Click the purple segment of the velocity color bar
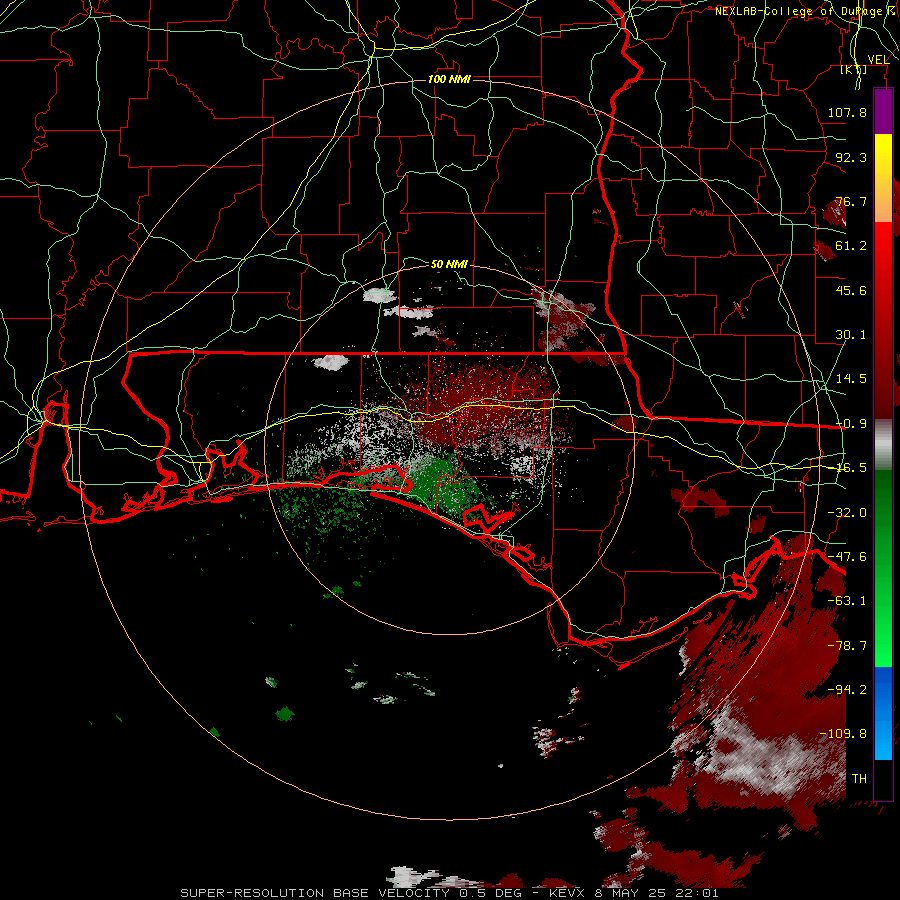The image size is (900, 900). point(883,111)
